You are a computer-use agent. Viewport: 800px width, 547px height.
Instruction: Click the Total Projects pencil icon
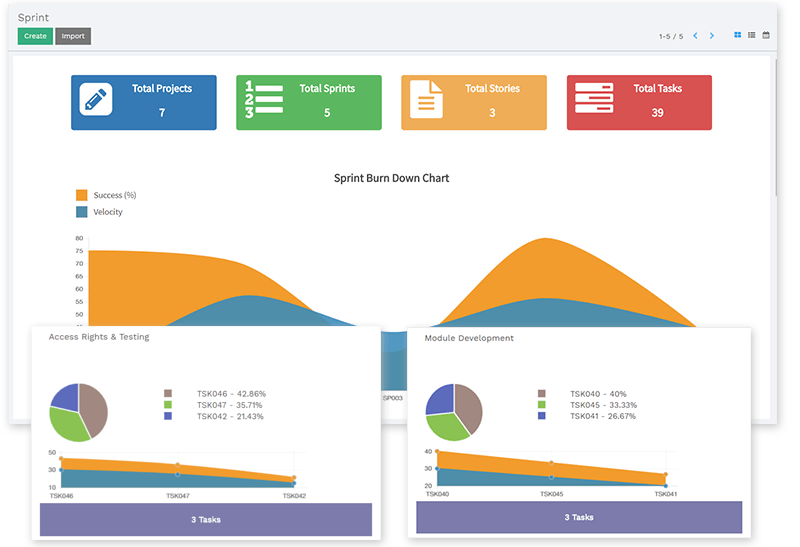(96, 101)
